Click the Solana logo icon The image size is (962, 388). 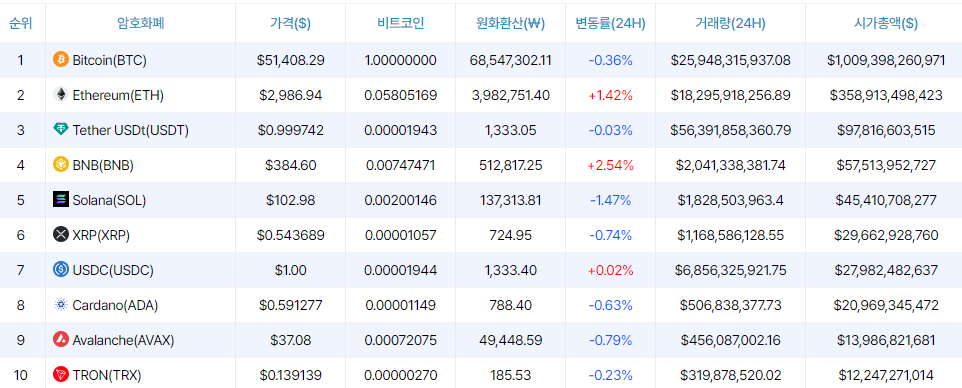click(61, 200)
